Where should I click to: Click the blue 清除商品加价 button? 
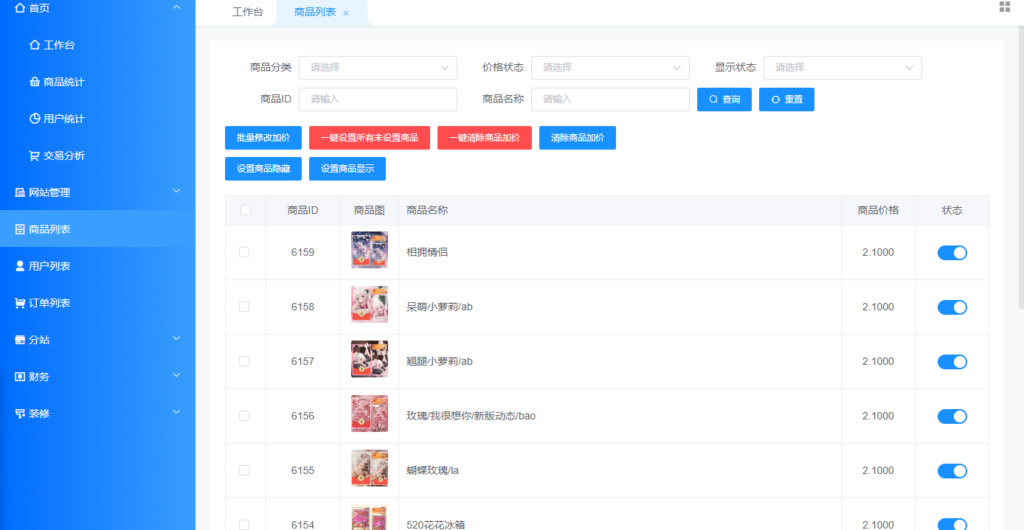coord(577,138)
